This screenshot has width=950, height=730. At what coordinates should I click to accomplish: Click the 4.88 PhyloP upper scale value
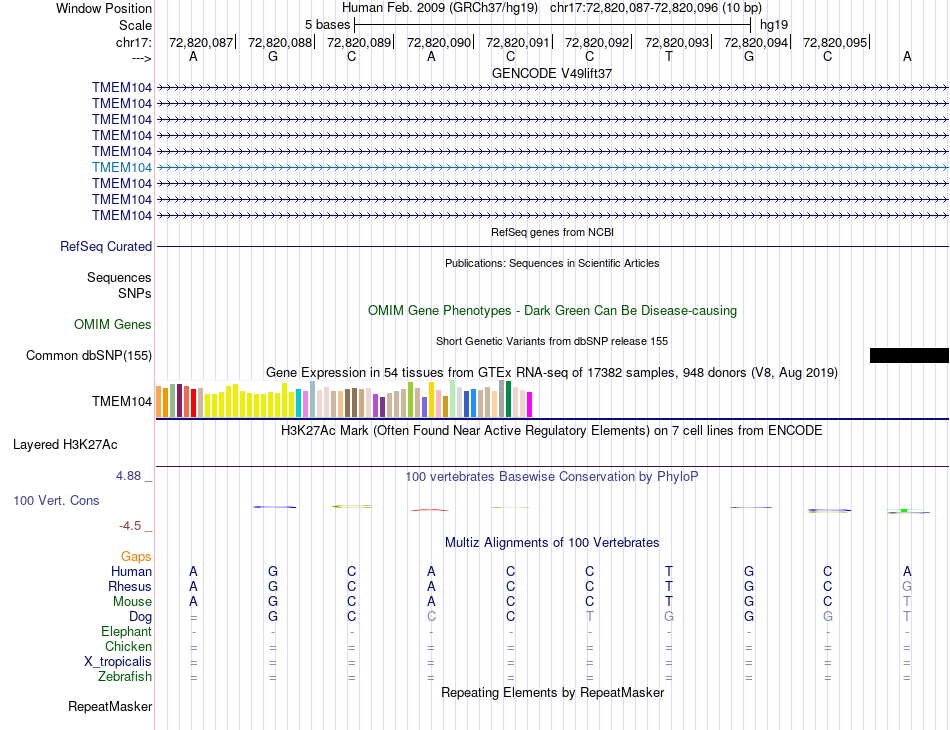pos(128,476)
